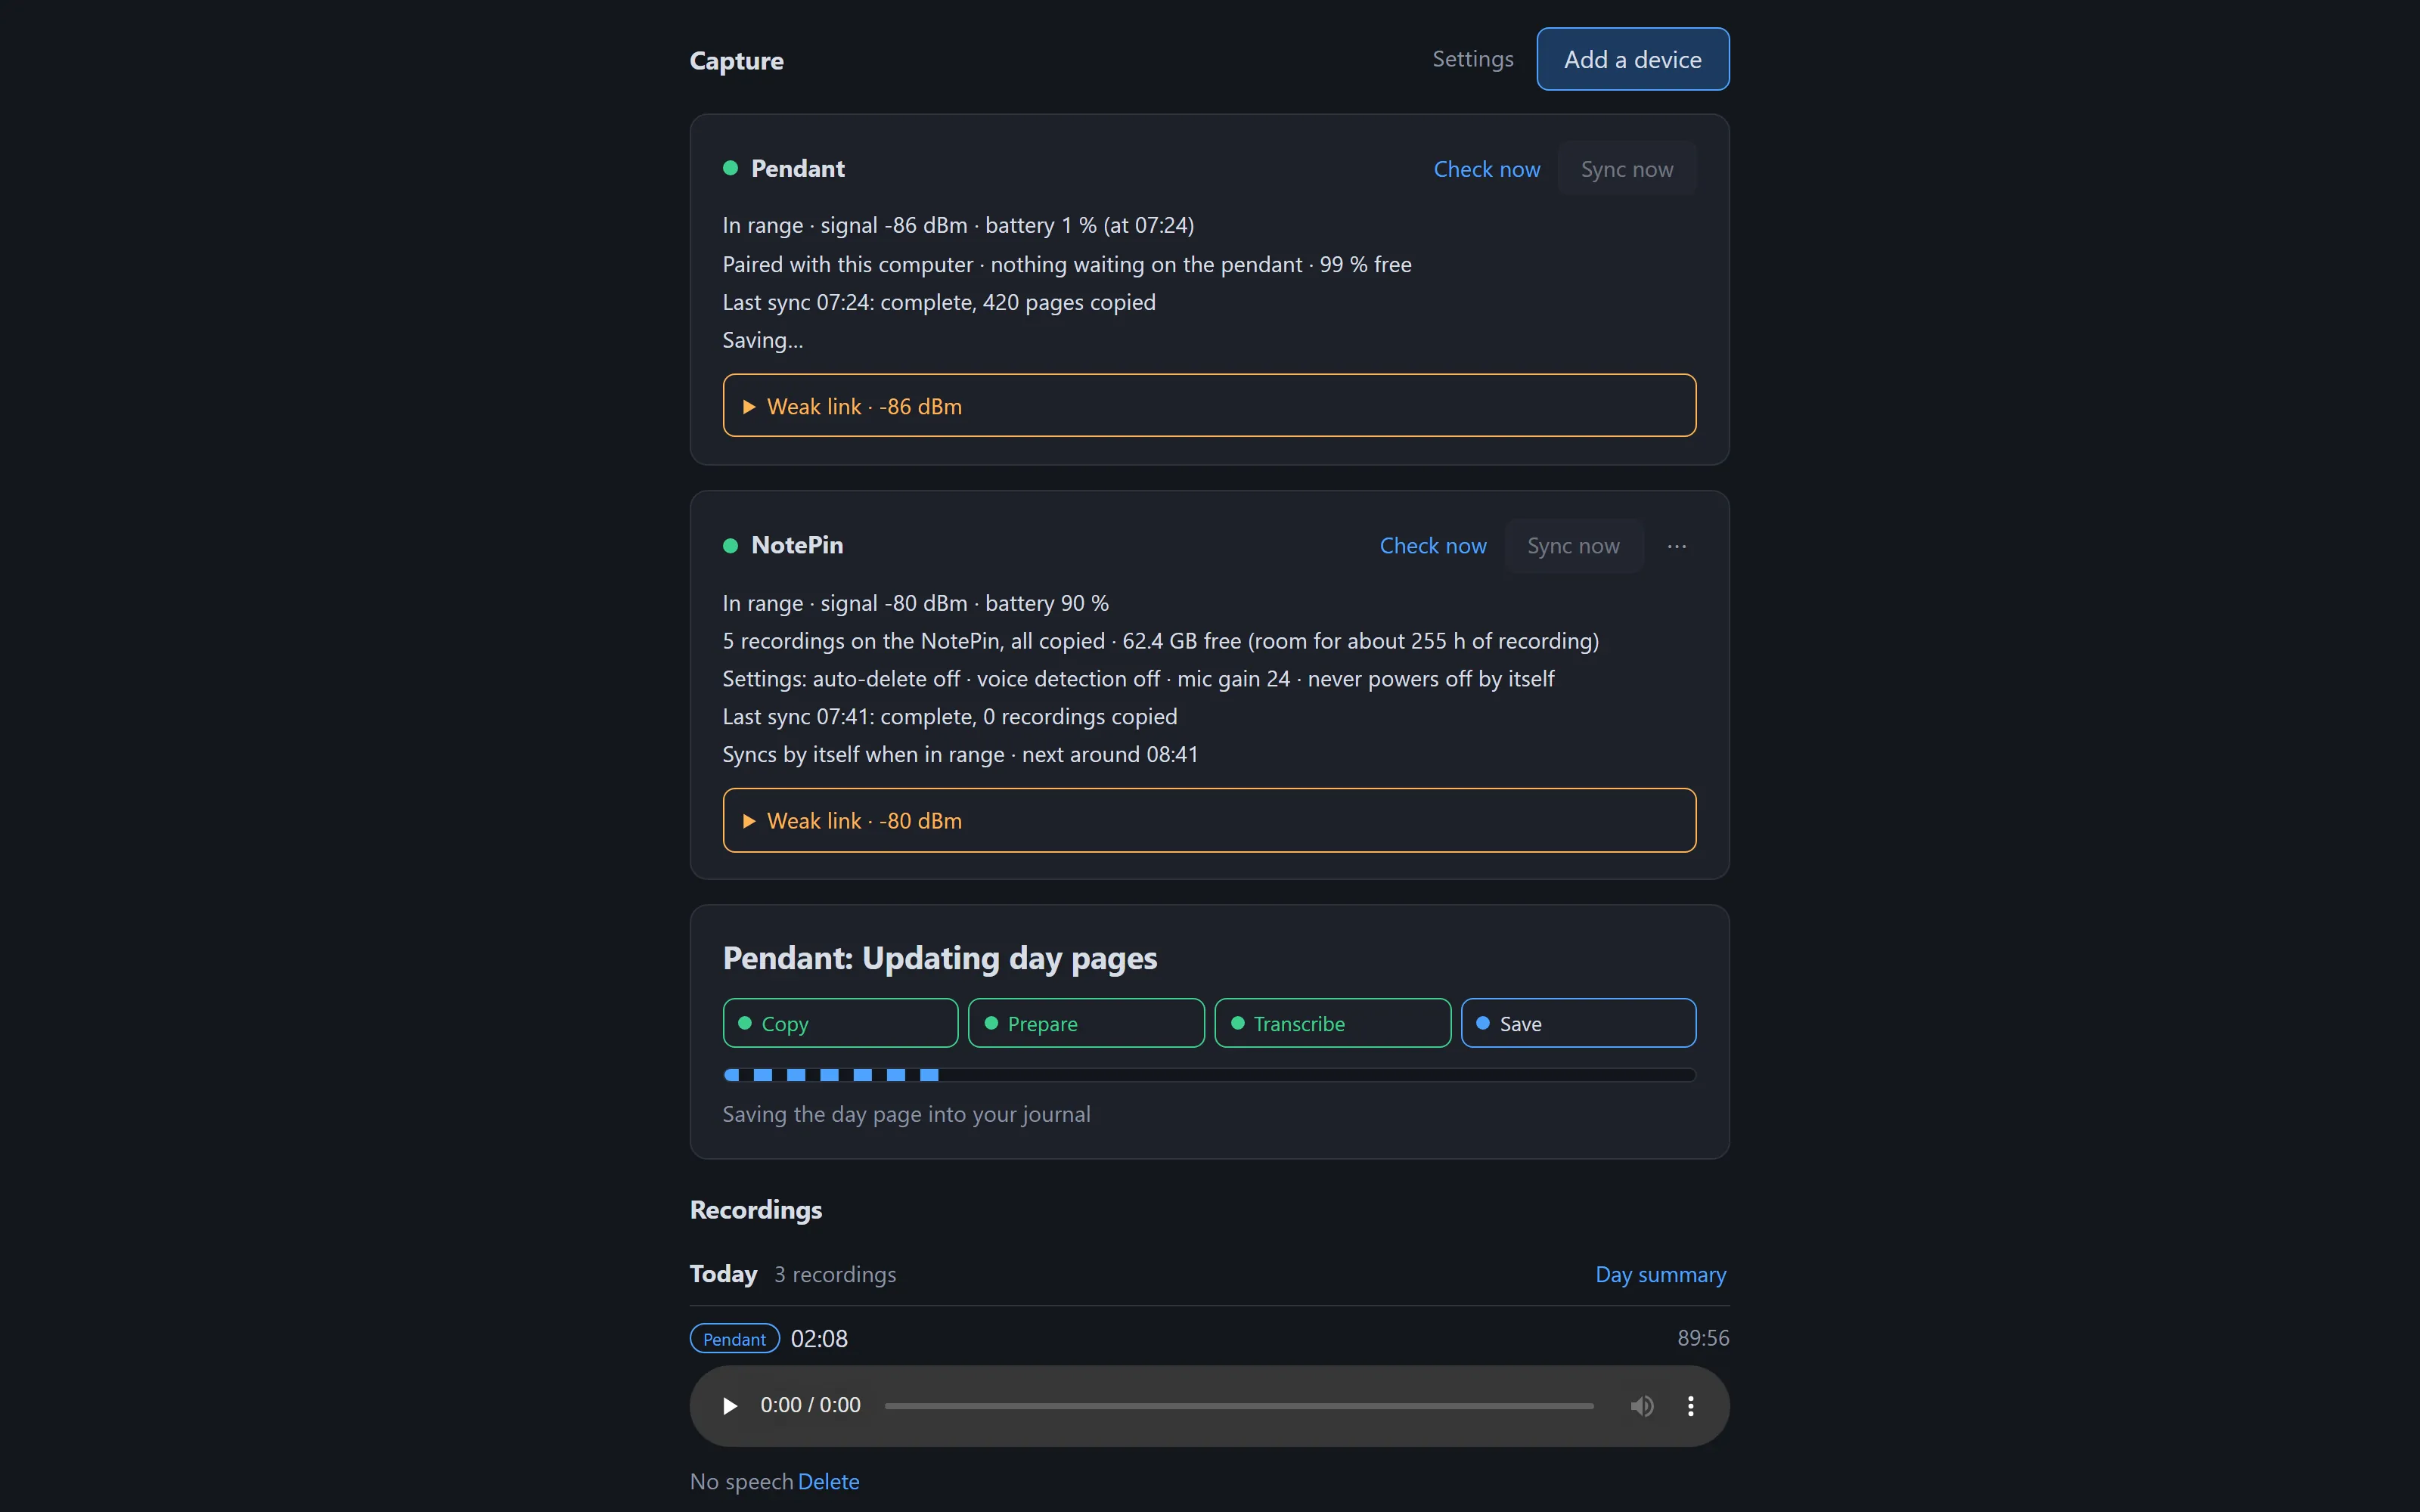Viewport: 2420px width, 1512px height.
Task: Click the 'Saving the day page into your journal' text
Action: (906, 1114)
